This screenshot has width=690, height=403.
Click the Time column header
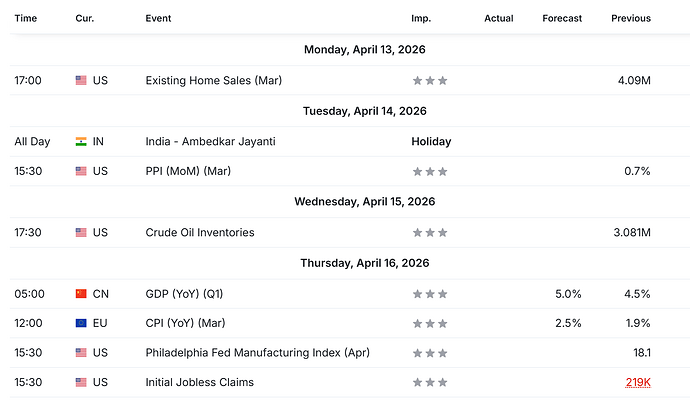(x=26, y=18)
